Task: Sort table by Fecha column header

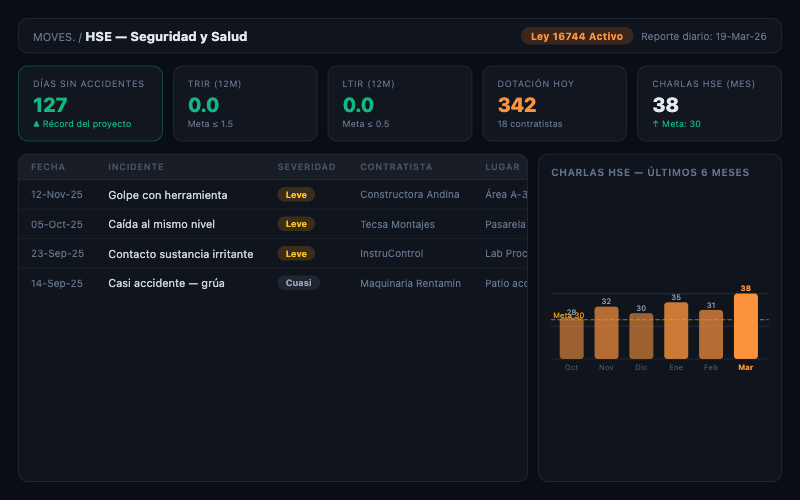Action: pyautogui.click(x=48, y=167)
